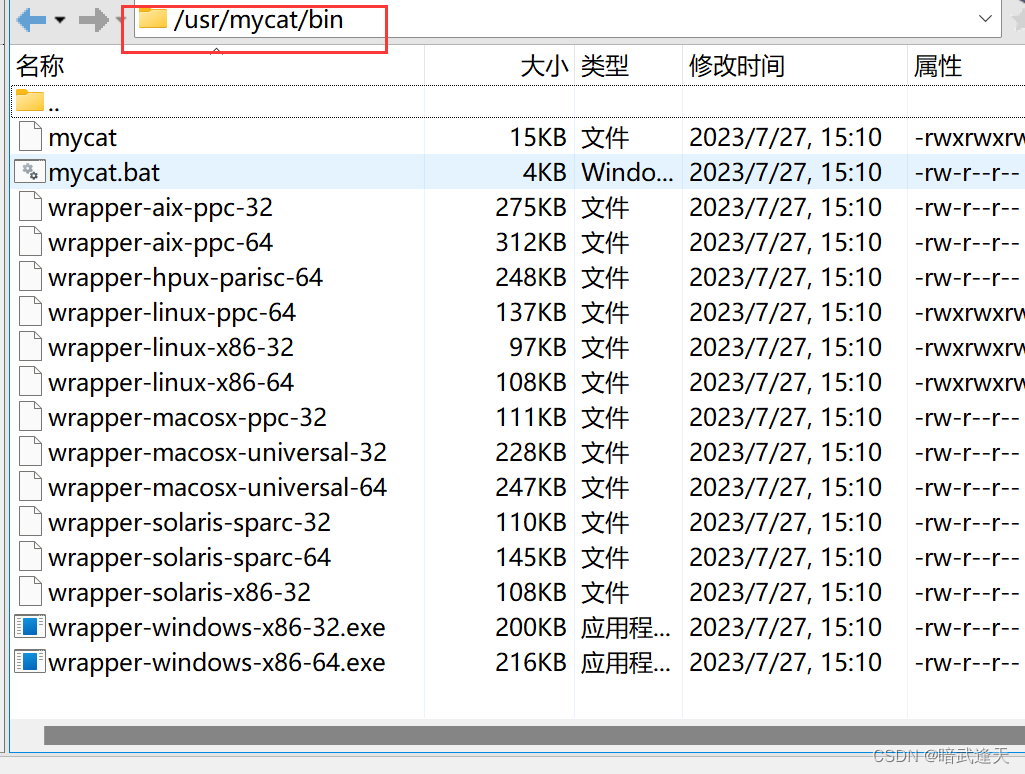Click the modified time of mycat
The width and height of the screenshot is (1025, 774).
pyautogui.click(x=785, y=137)
